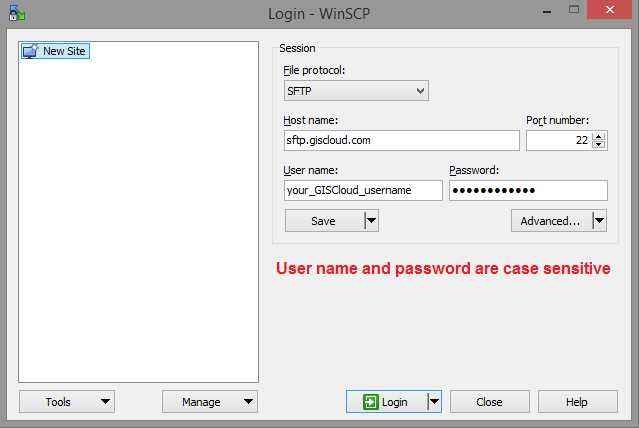The width and height of the screenshot is (639, 428).
Task: Click the Host name label
Action: pyautogui.click(x=311, y=120)
